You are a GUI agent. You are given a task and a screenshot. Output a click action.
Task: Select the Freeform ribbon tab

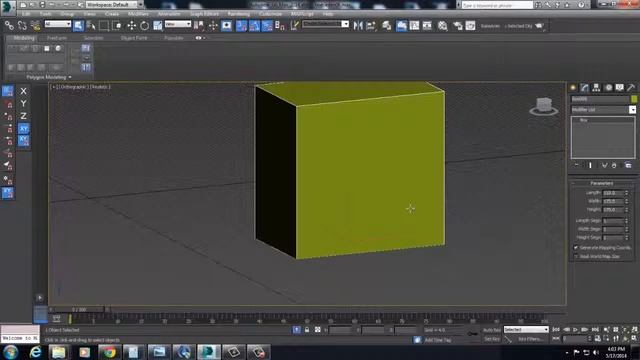point(57,38)
